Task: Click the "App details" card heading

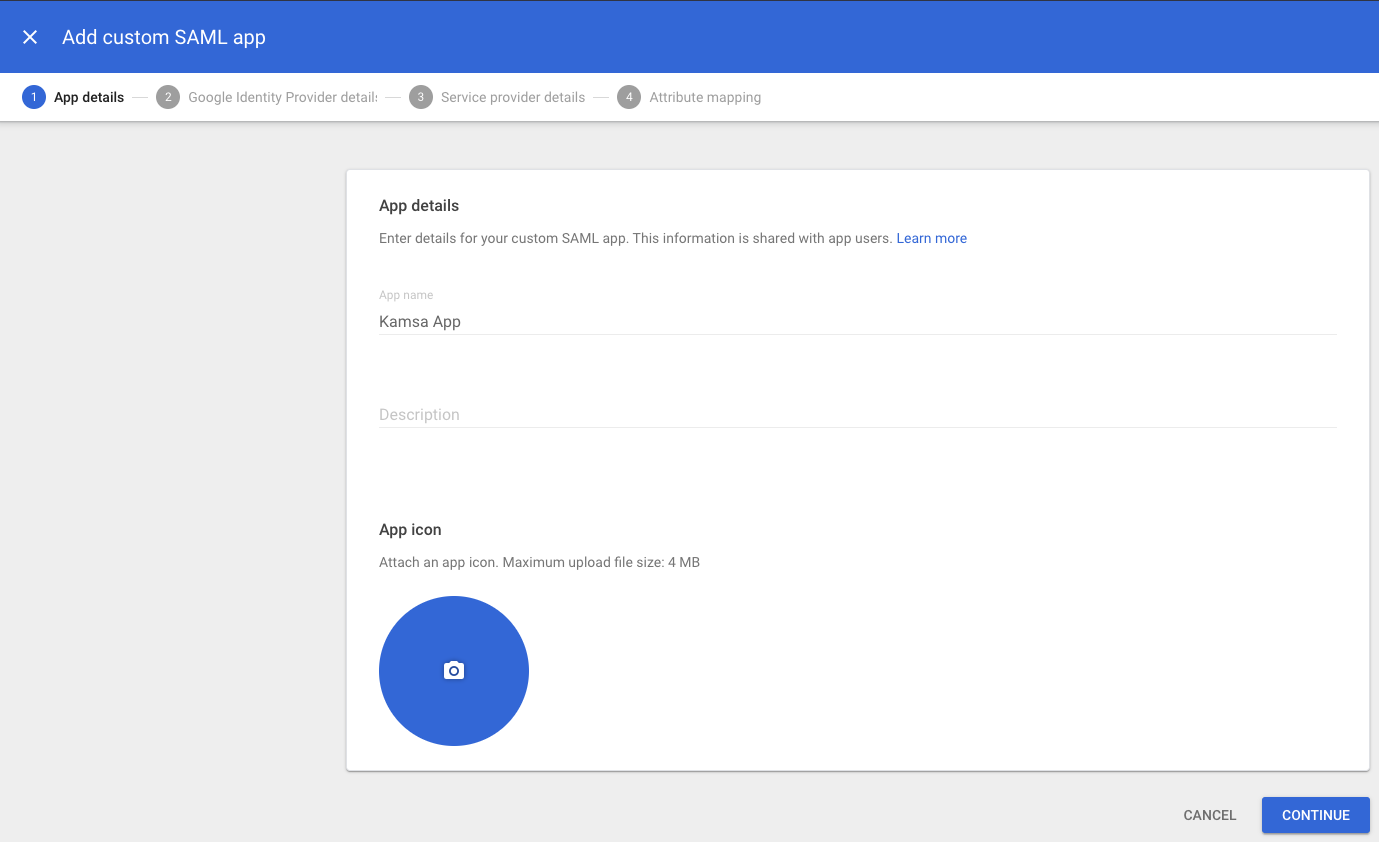Action: pyautogui.click(x=419, y=206)
